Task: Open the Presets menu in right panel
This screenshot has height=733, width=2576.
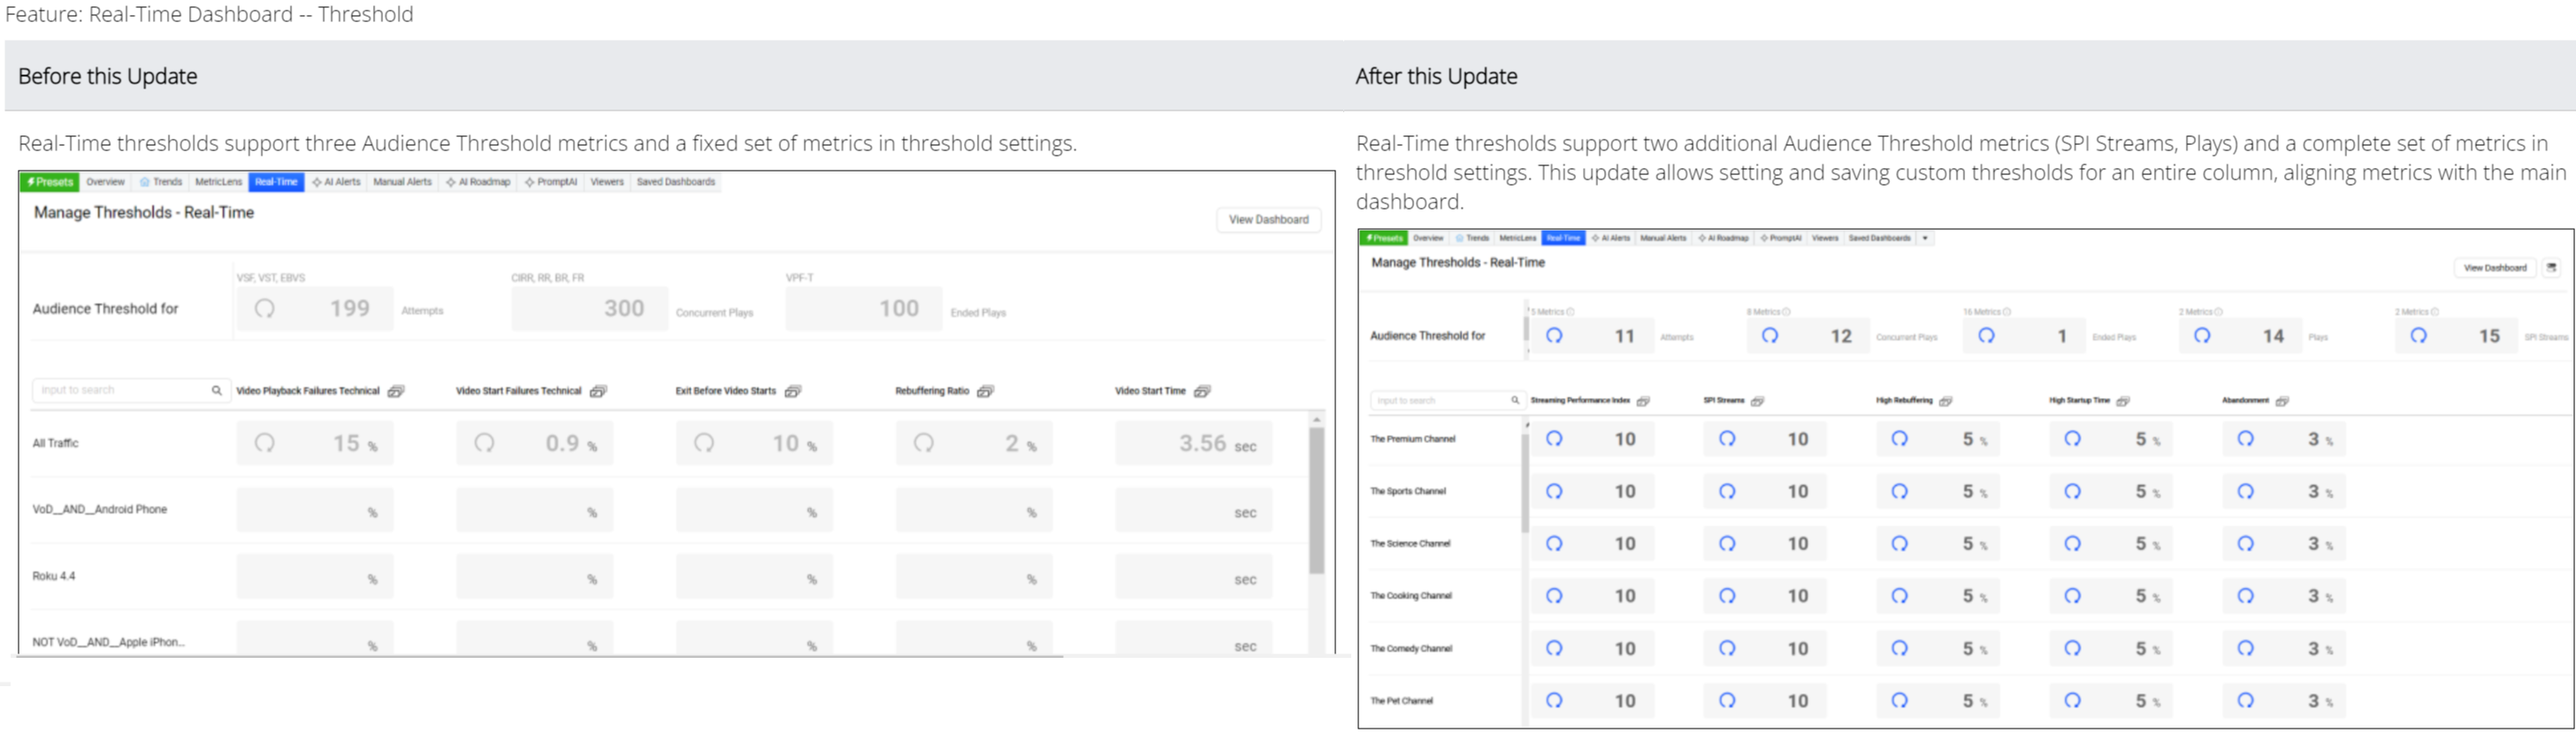Action: click(1384, 238)
